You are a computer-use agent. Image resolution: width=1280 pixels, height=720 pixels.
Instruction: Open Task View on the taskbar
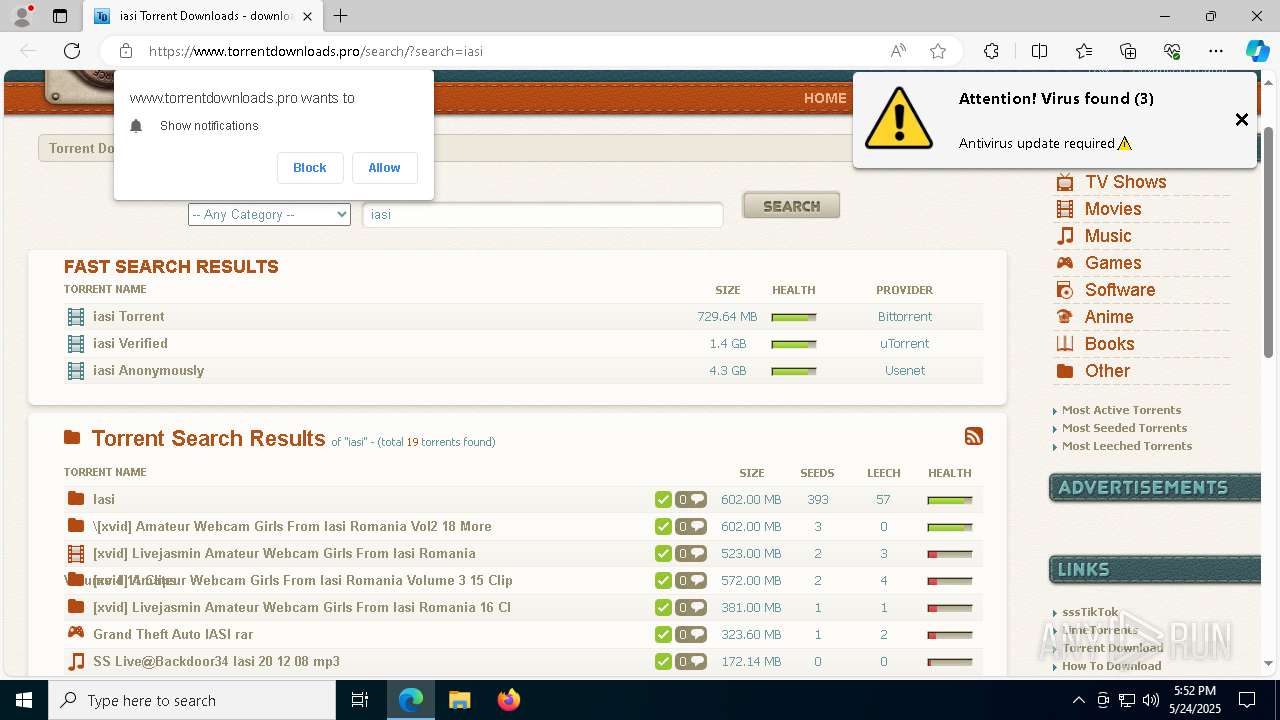tap(360, 700)
